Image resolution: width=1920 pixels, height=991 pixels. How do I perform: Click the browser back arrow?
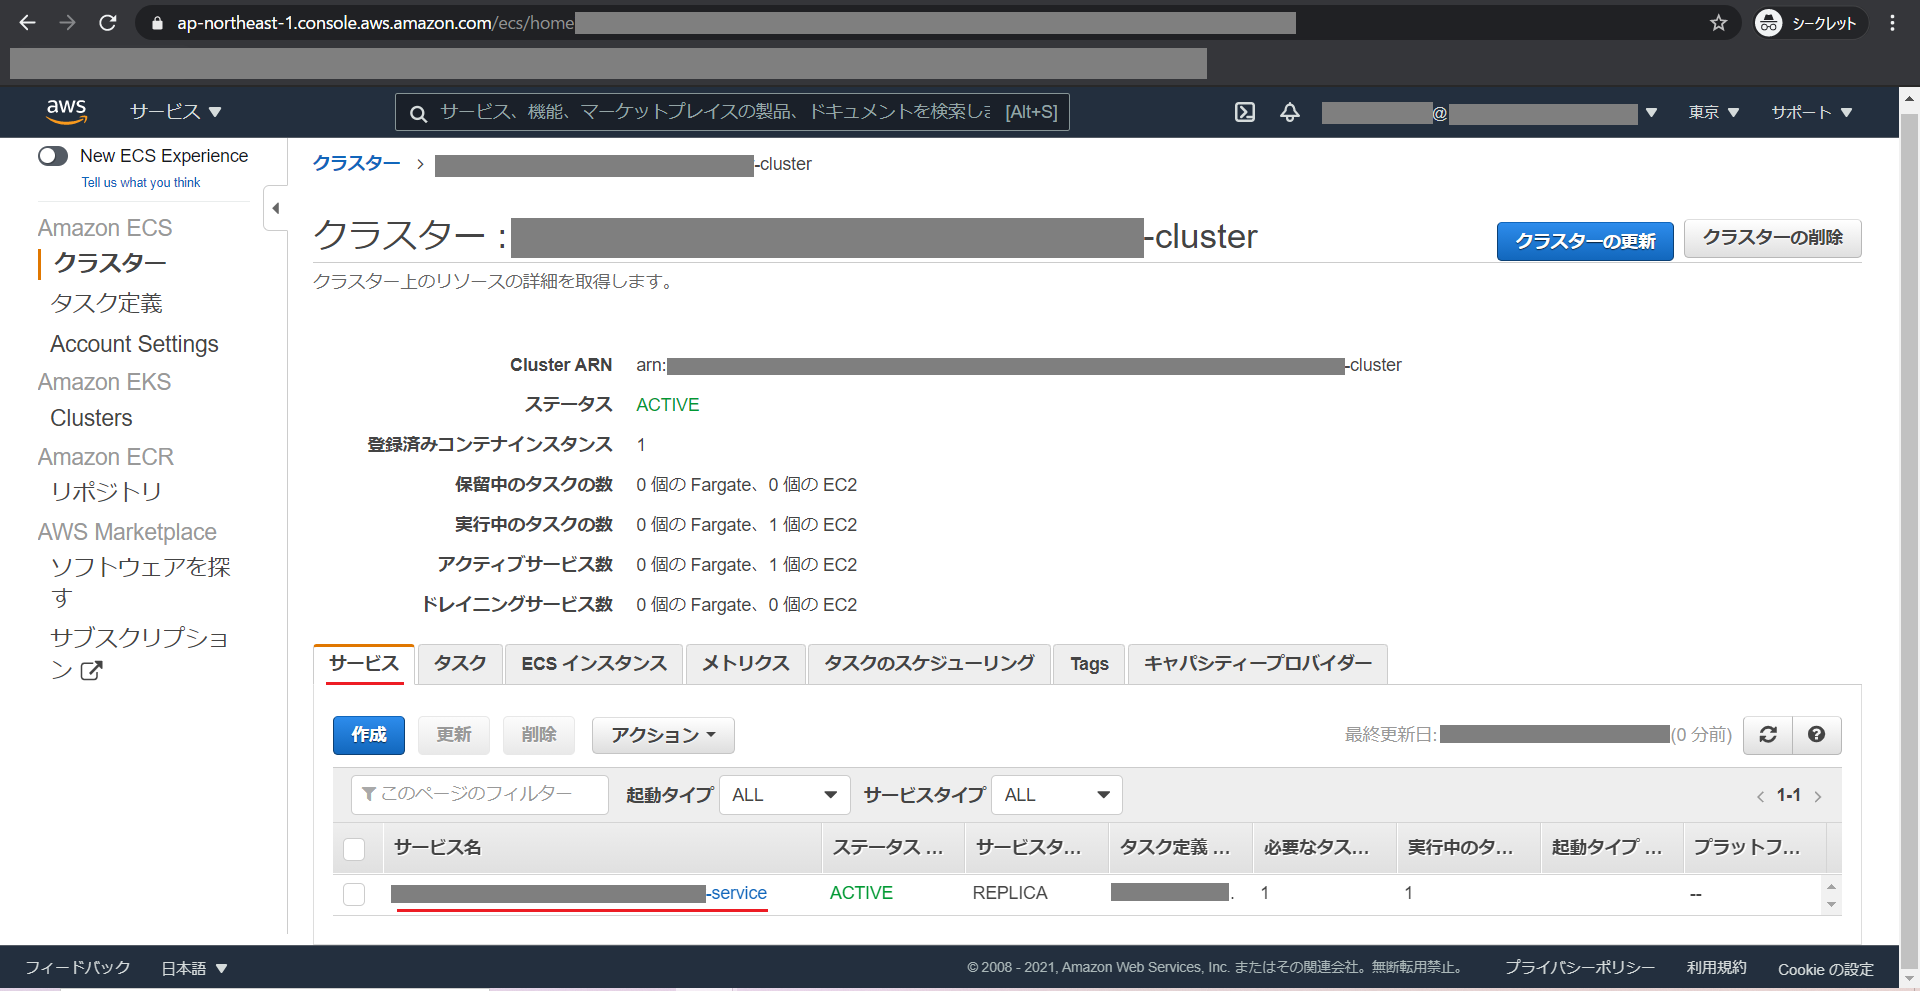click(27, 22)
